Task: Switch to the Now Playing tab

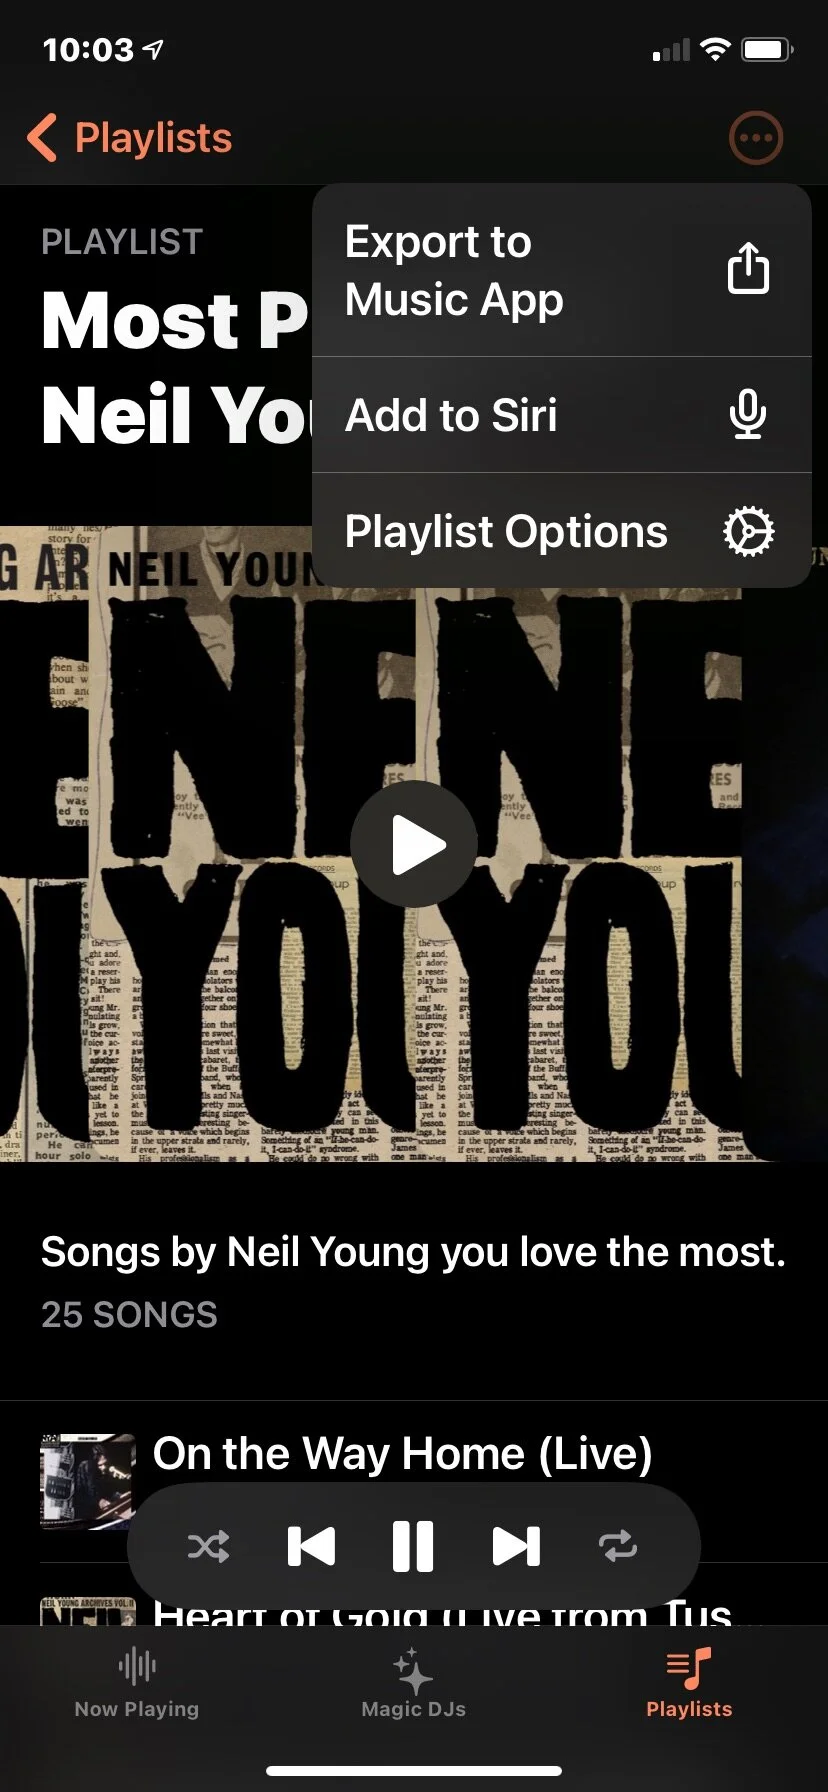Action: pyautogui.click(x=137, y=1683)
